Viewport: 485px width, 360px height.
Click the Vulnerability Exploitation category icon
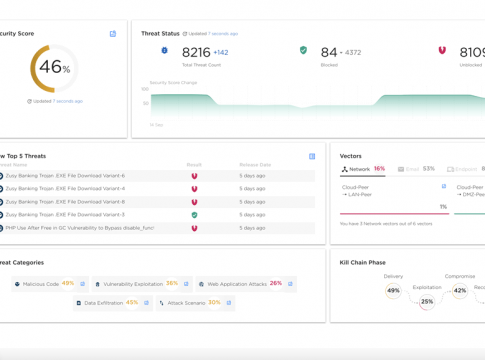coord(97,284)
